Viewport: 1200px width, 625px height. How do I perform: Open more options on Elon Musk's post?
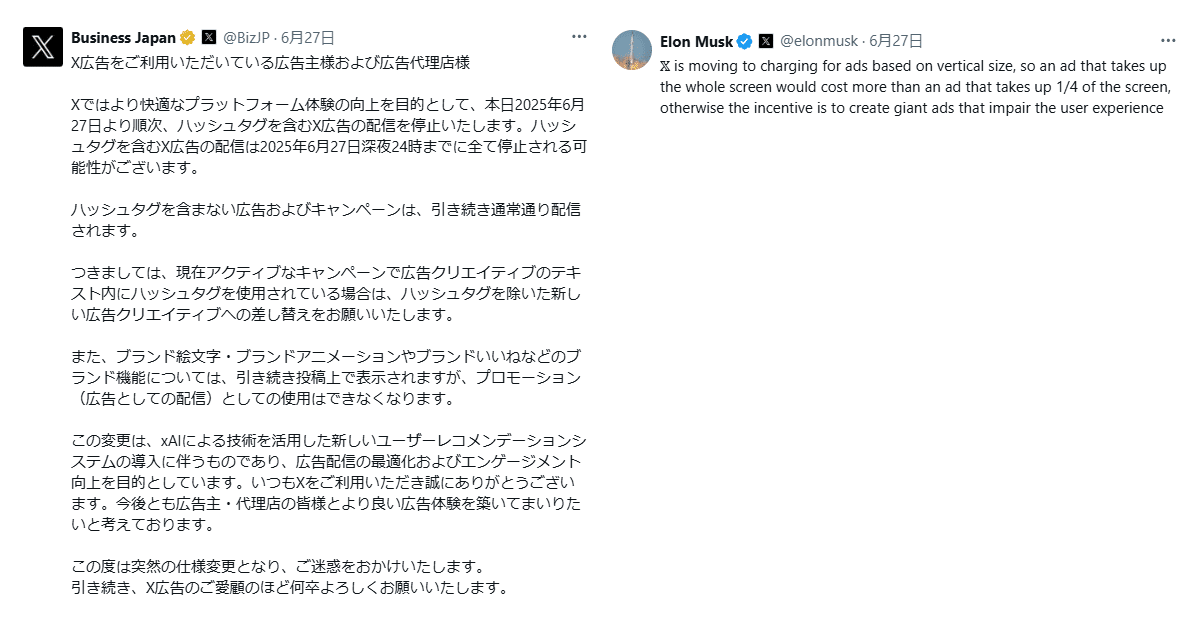(1168, 41)
